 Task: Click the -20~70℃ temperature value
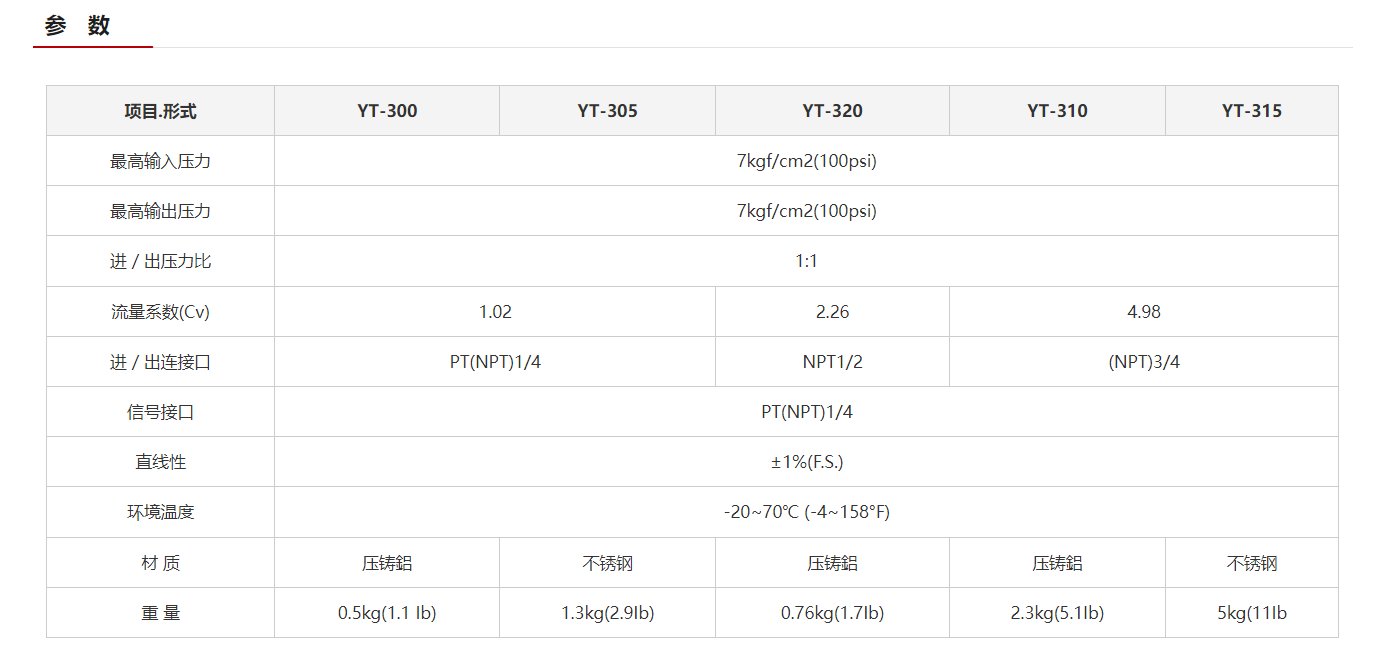tap(806, 512)
